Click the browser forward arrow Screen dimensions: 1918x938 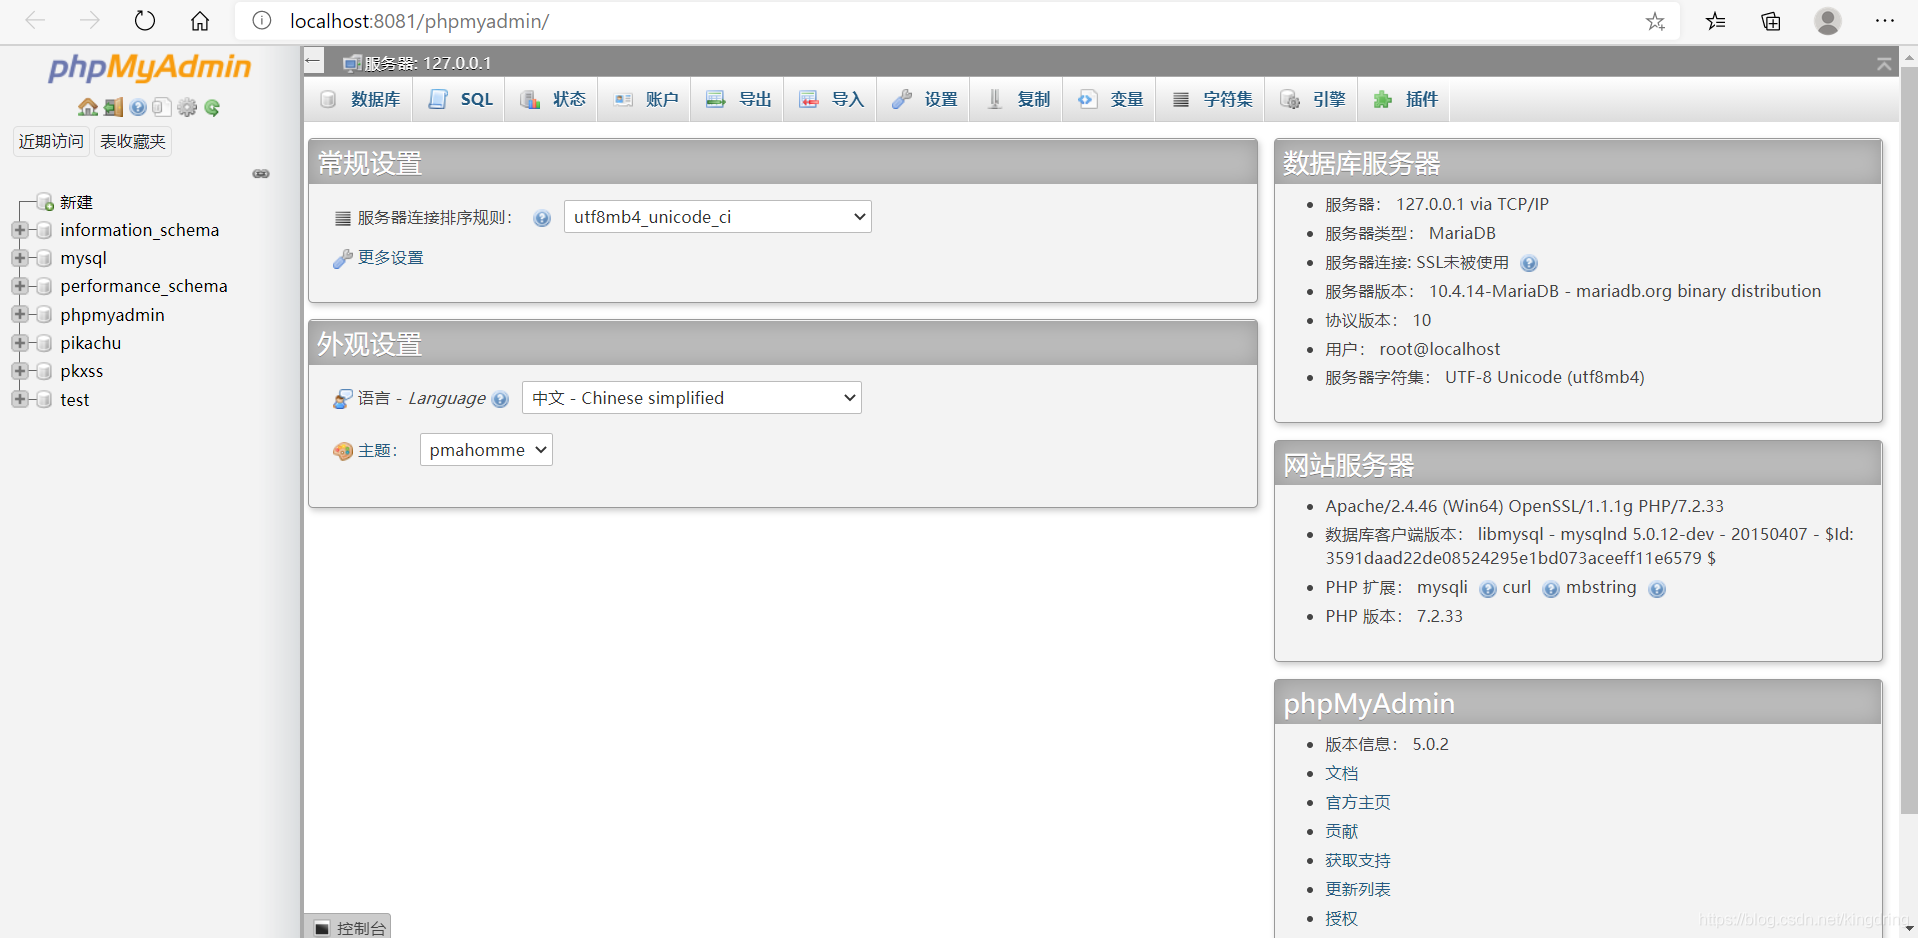pos(90,21)
